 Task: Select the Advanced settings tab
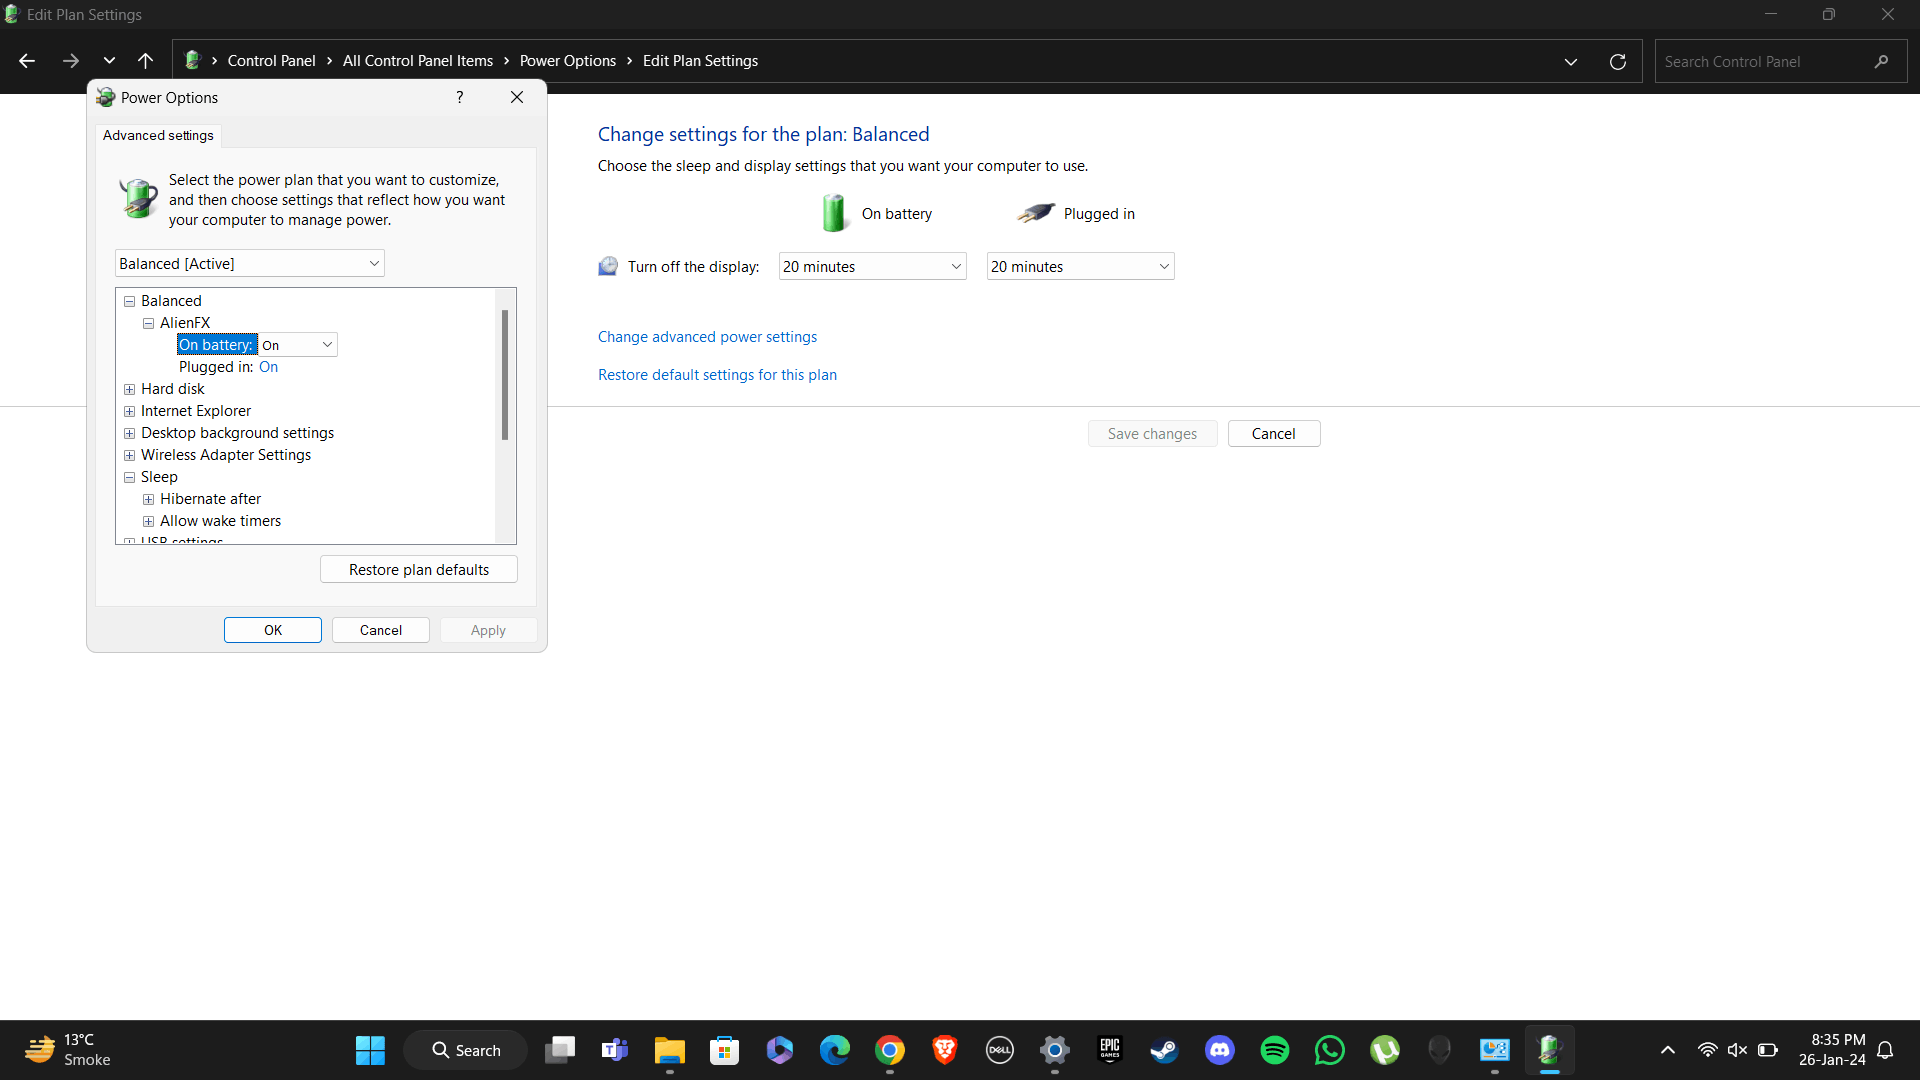coord(158,135)
